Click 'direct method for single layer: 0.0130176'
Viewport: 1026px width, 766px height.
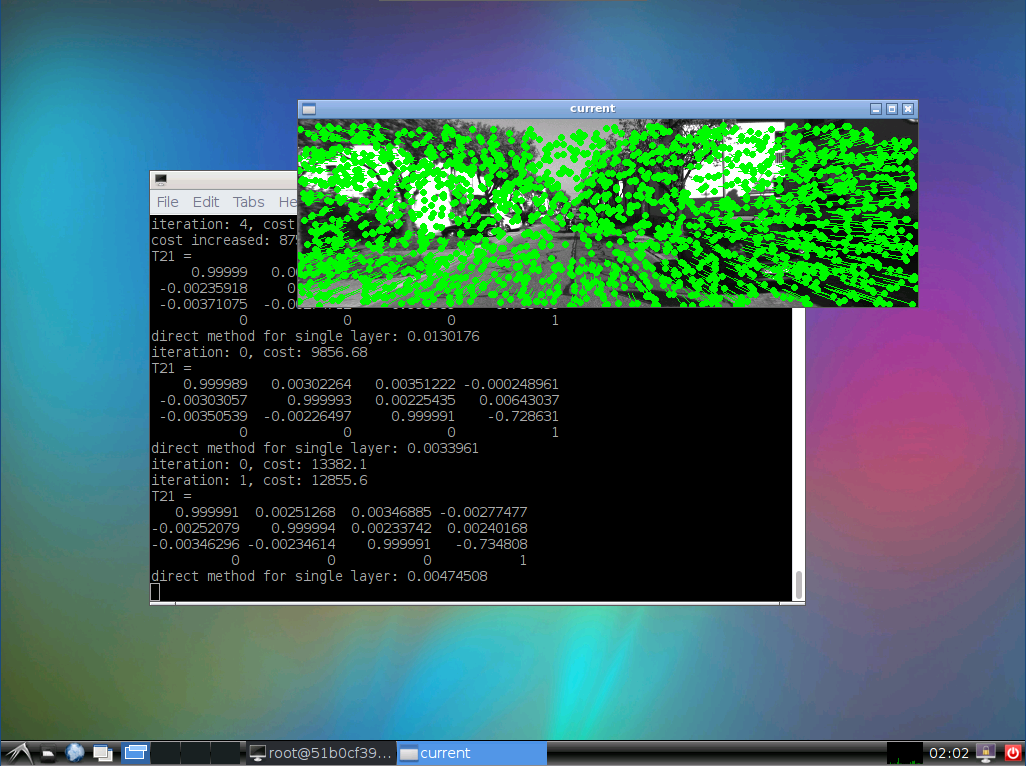pos(315,336)
